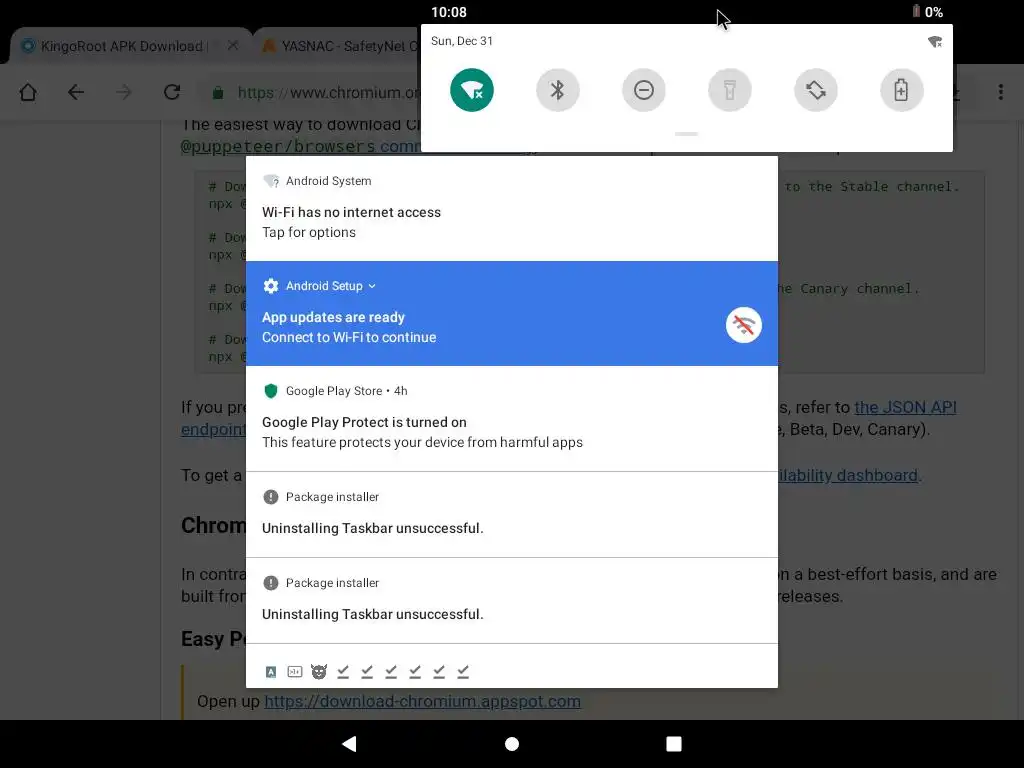Screen dimensions: 1024x768
Task: Toggle the Do Not Disturb tile
Action: click(x=644, y=90)
